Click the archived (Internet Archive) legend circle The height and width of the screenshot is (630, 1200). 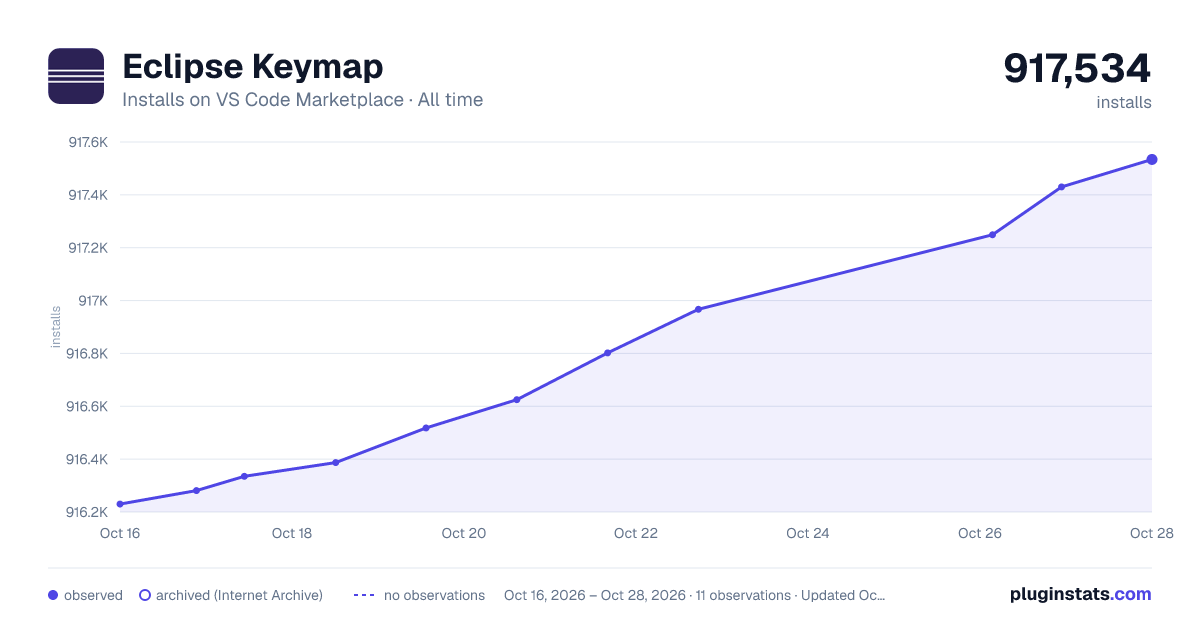click(144, 595)
